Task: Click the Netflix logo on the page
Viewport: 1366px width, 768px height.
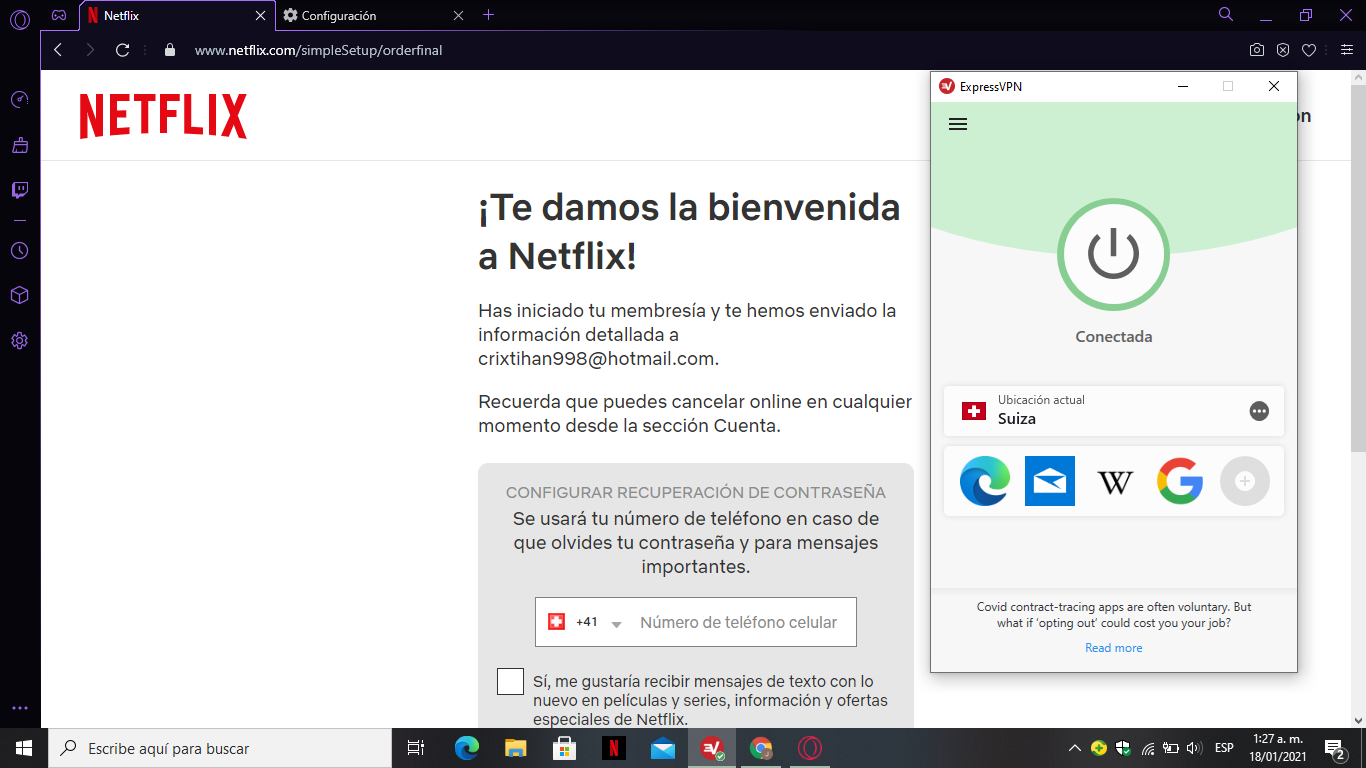Action: coord(163,116)
